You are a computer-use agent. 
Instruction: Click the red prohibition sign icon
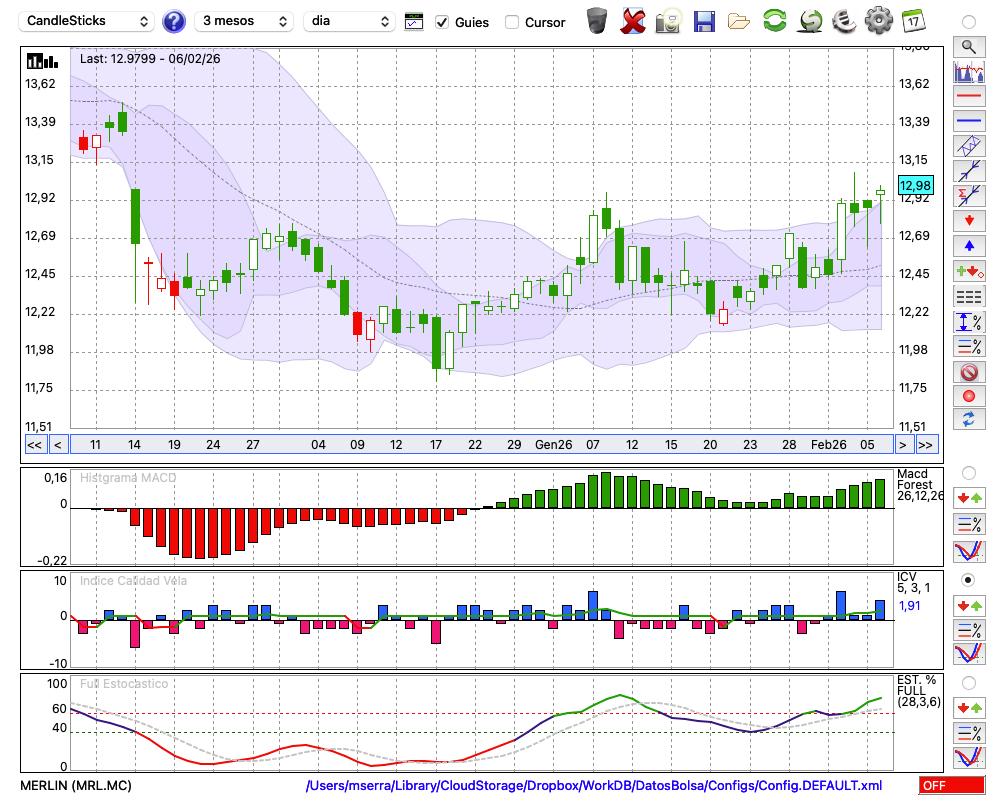pos(968,372)
